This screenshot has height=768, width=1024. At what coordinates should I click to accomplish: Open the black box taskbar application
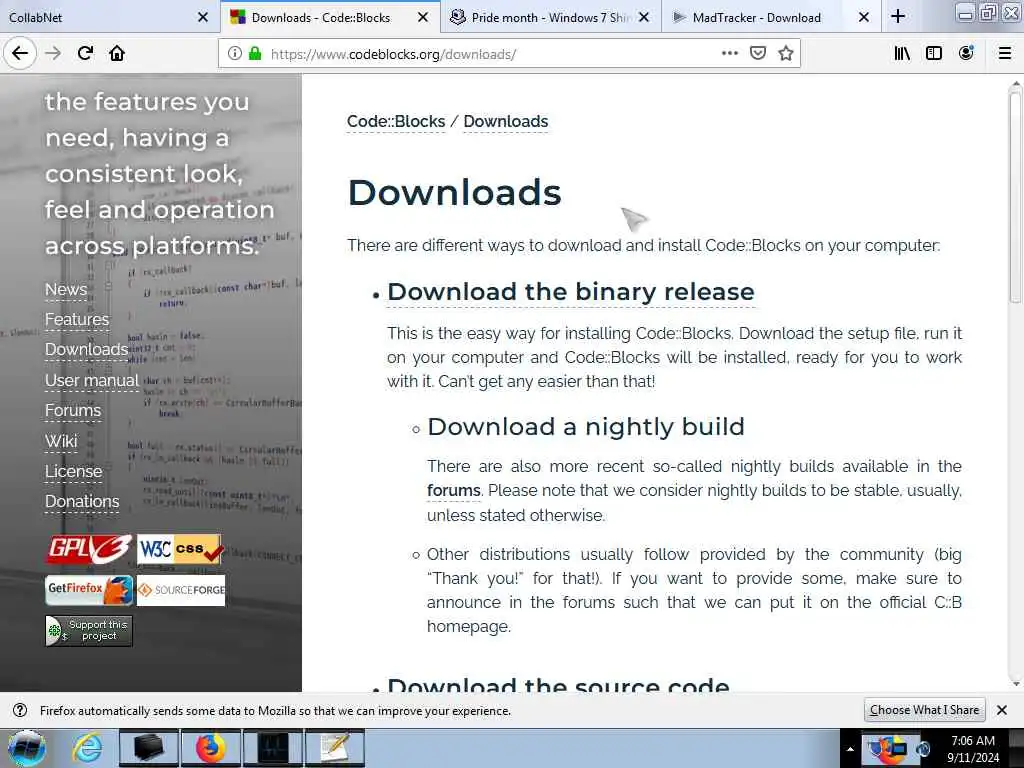(x=148, y=748)
